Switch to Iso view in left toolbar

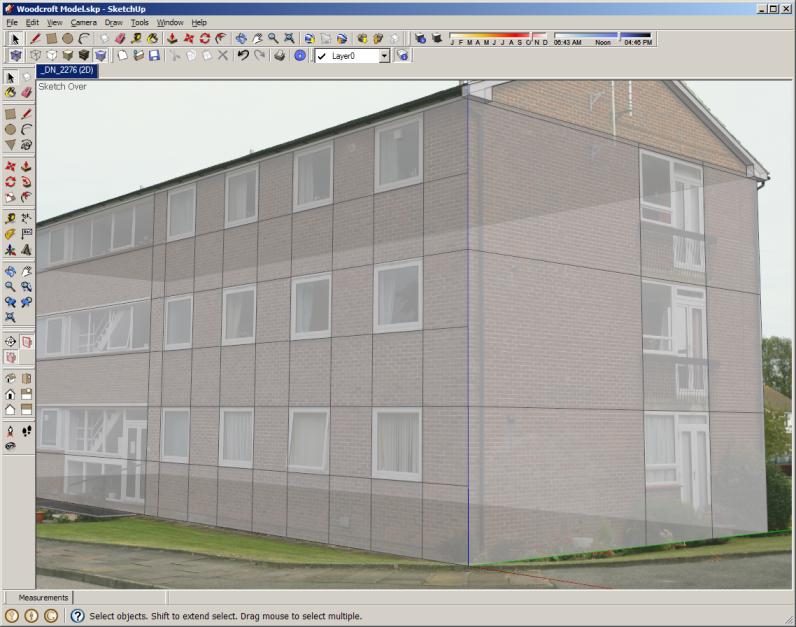(10, 378)
